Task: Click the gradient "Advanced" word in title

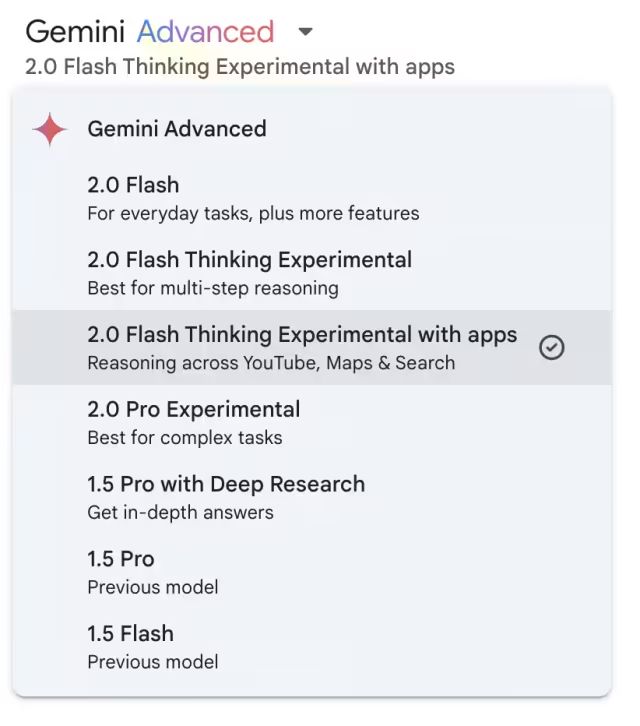Action: point(205,32)
